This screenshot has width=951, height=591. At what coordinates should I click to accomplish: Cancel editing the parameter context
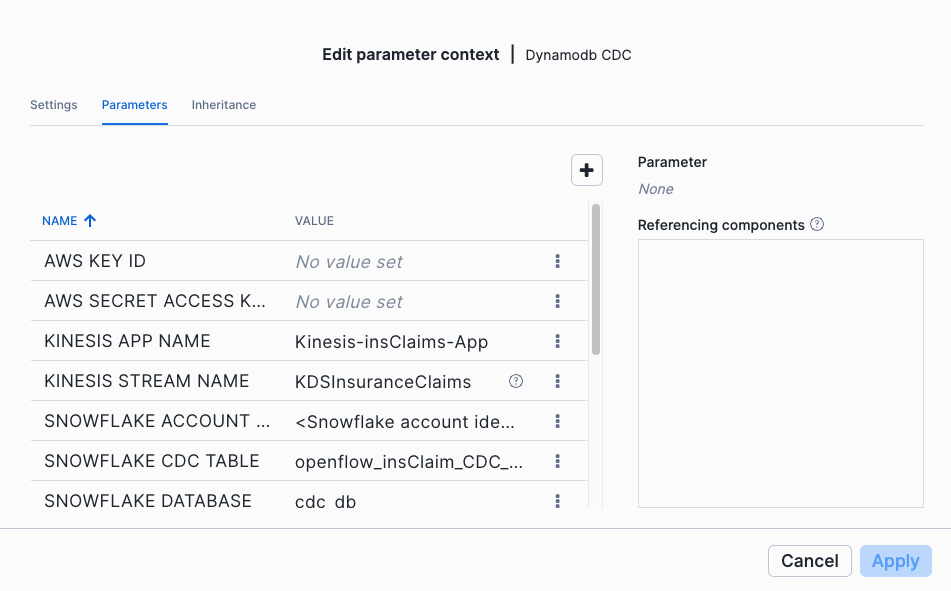pyautogui.click(x=810, y=561)
